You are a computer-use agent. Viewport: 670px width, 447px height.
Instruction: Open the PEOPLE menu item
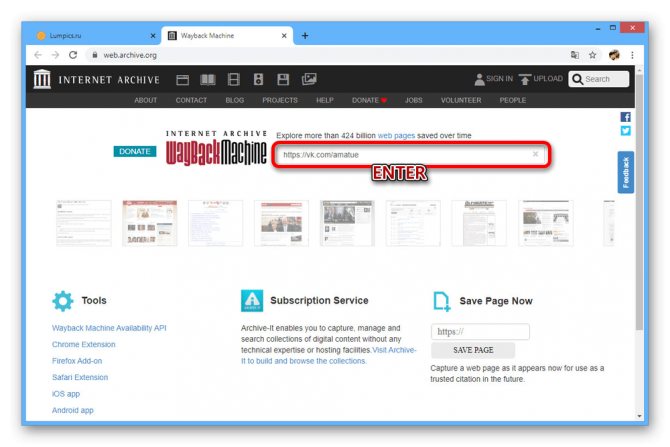513,100
